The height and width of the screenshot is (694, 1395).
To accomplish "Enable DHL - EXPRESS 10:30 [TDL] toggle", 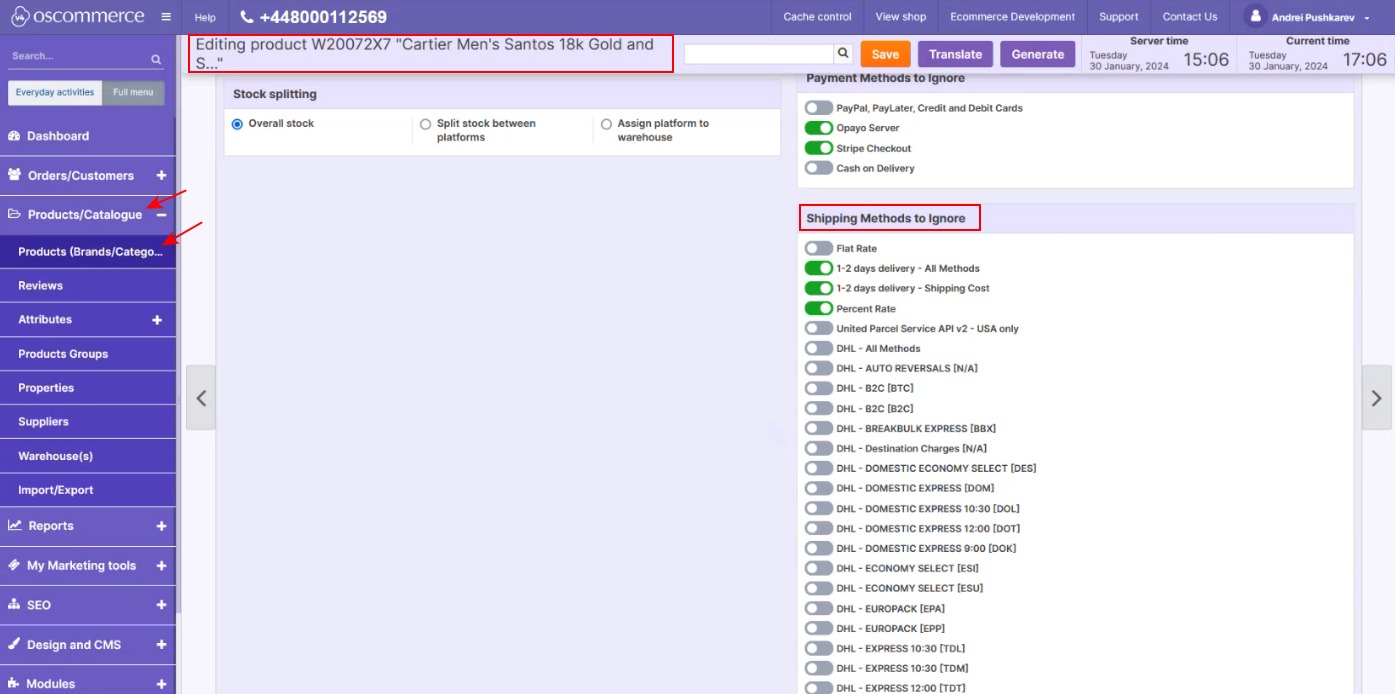I will pyautogui.click(x=818, y=648).
